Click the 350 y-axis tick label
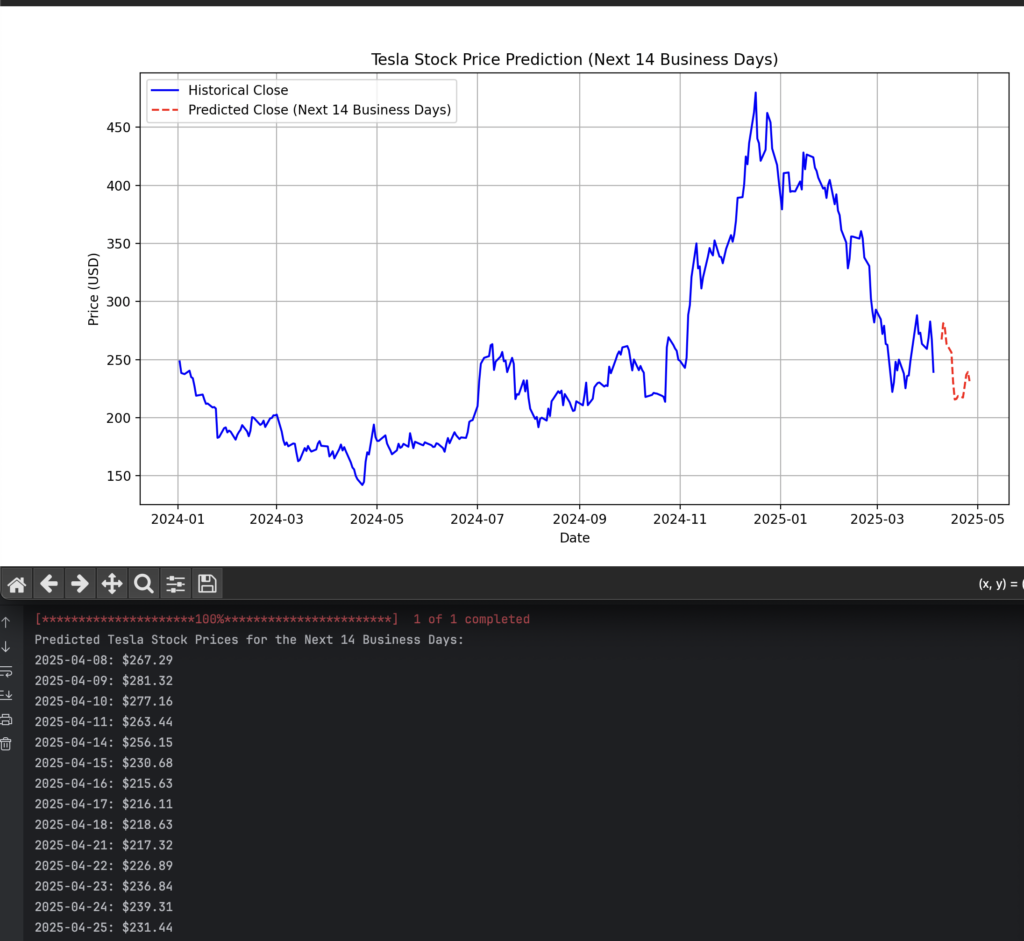 click(119, 244)
